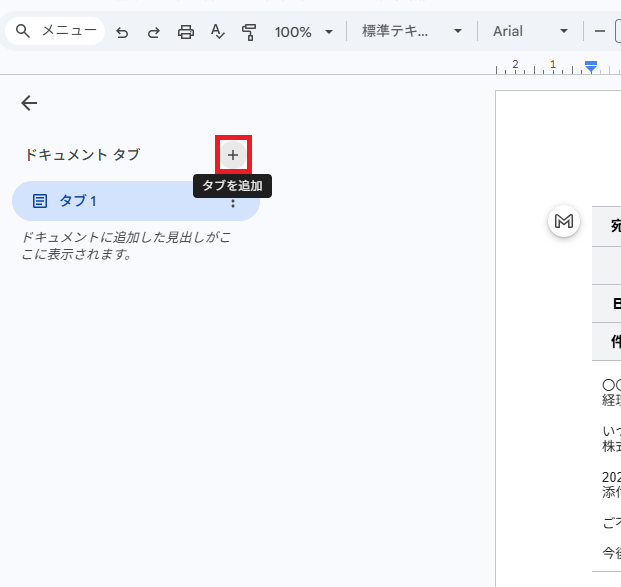Add a new tab with plus button
Image resolution: width=621 pixels, height=587 pixels.
pos(233,155)
